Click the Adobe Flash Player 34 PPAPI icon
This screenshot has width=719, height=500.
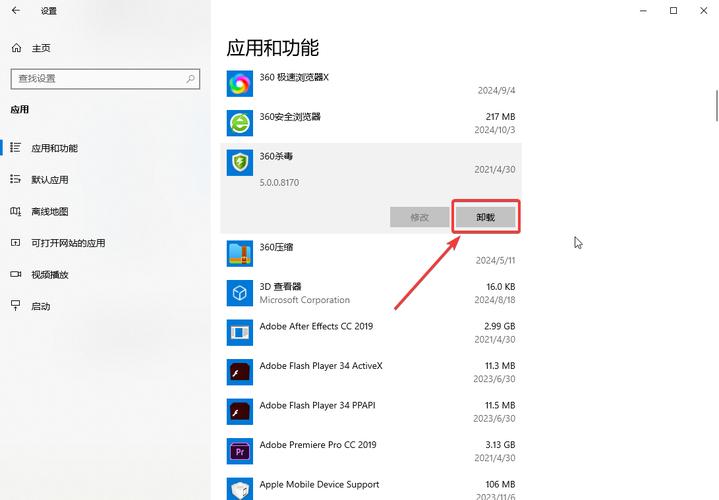click(240, 411)
